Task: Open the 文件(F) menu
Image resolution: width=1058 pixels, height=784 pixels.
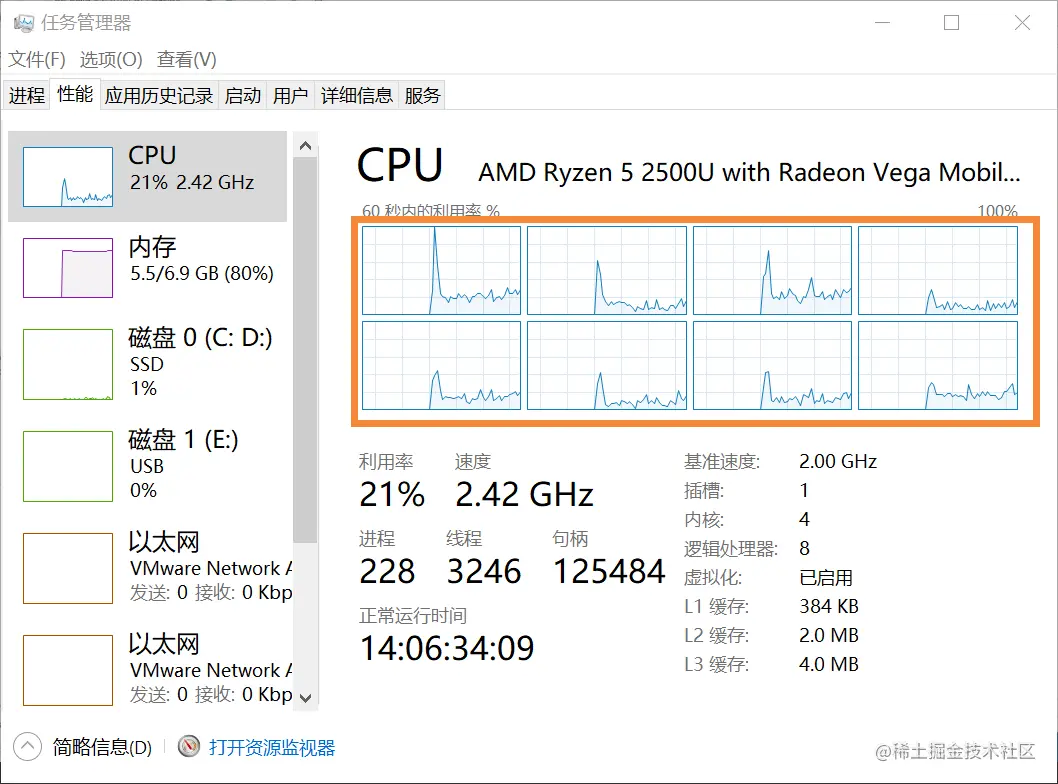Action: (37, 60)
